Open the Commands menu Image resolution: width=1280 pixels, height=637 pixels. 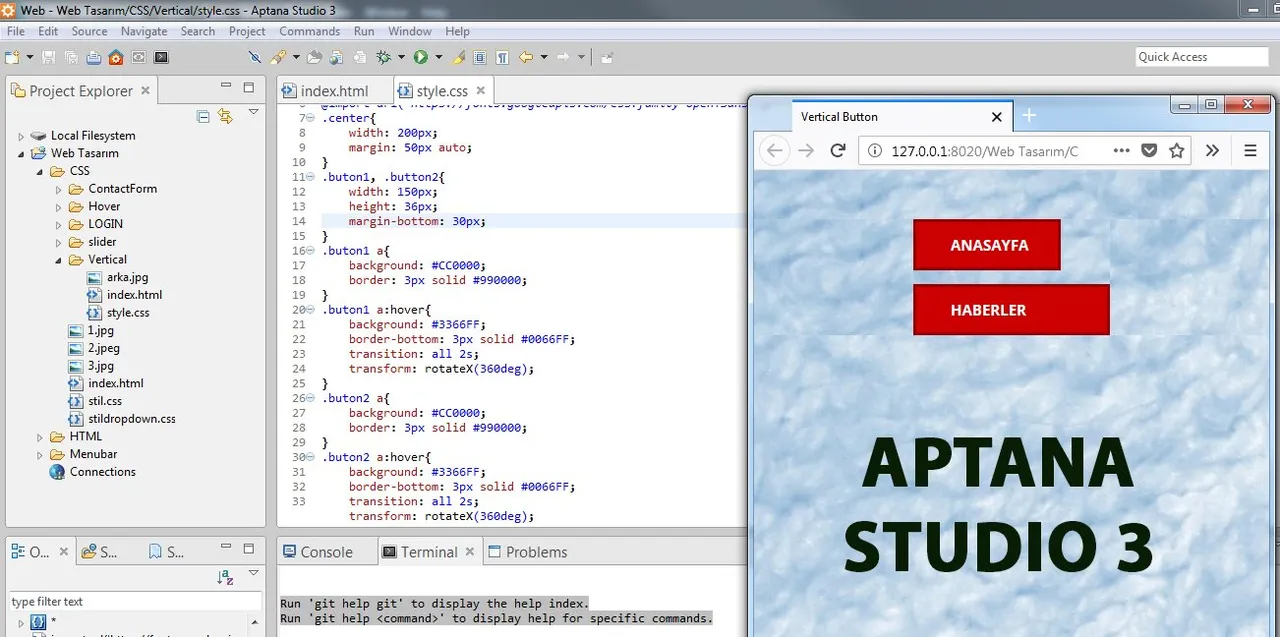(x=310, y=31)
